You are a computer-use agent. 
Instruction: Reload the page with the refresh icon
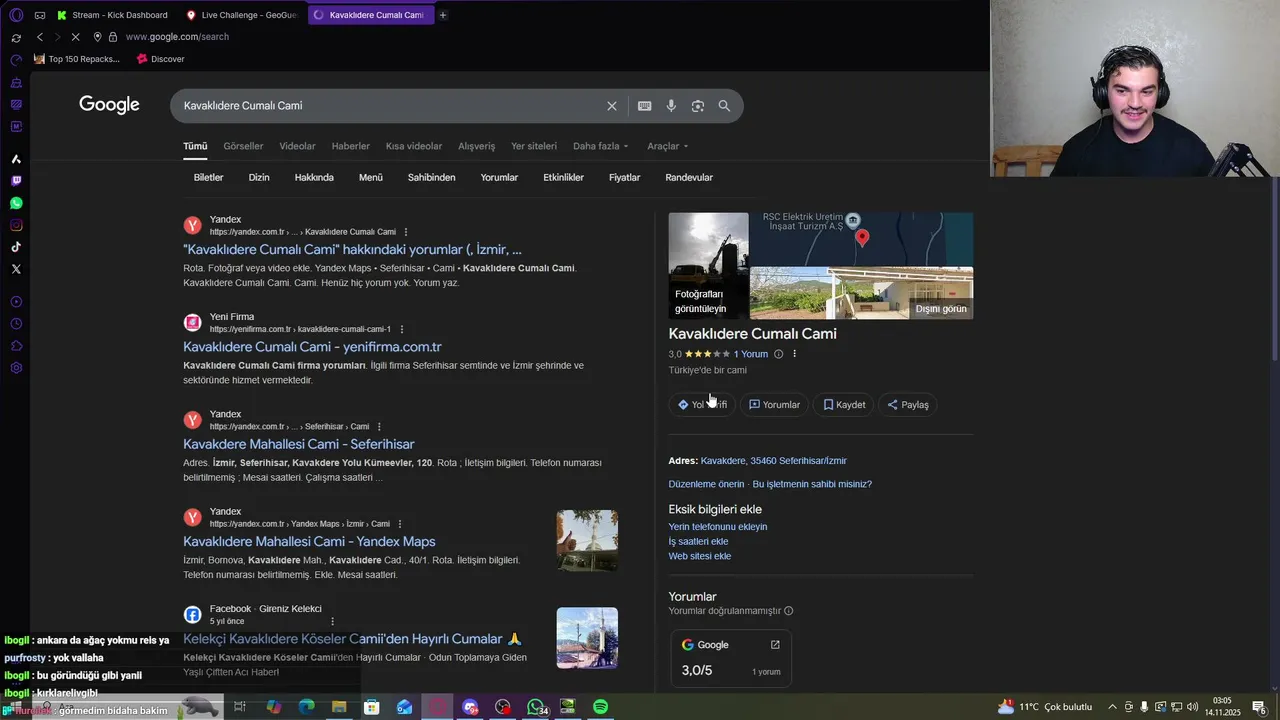(x=16, y=37)
